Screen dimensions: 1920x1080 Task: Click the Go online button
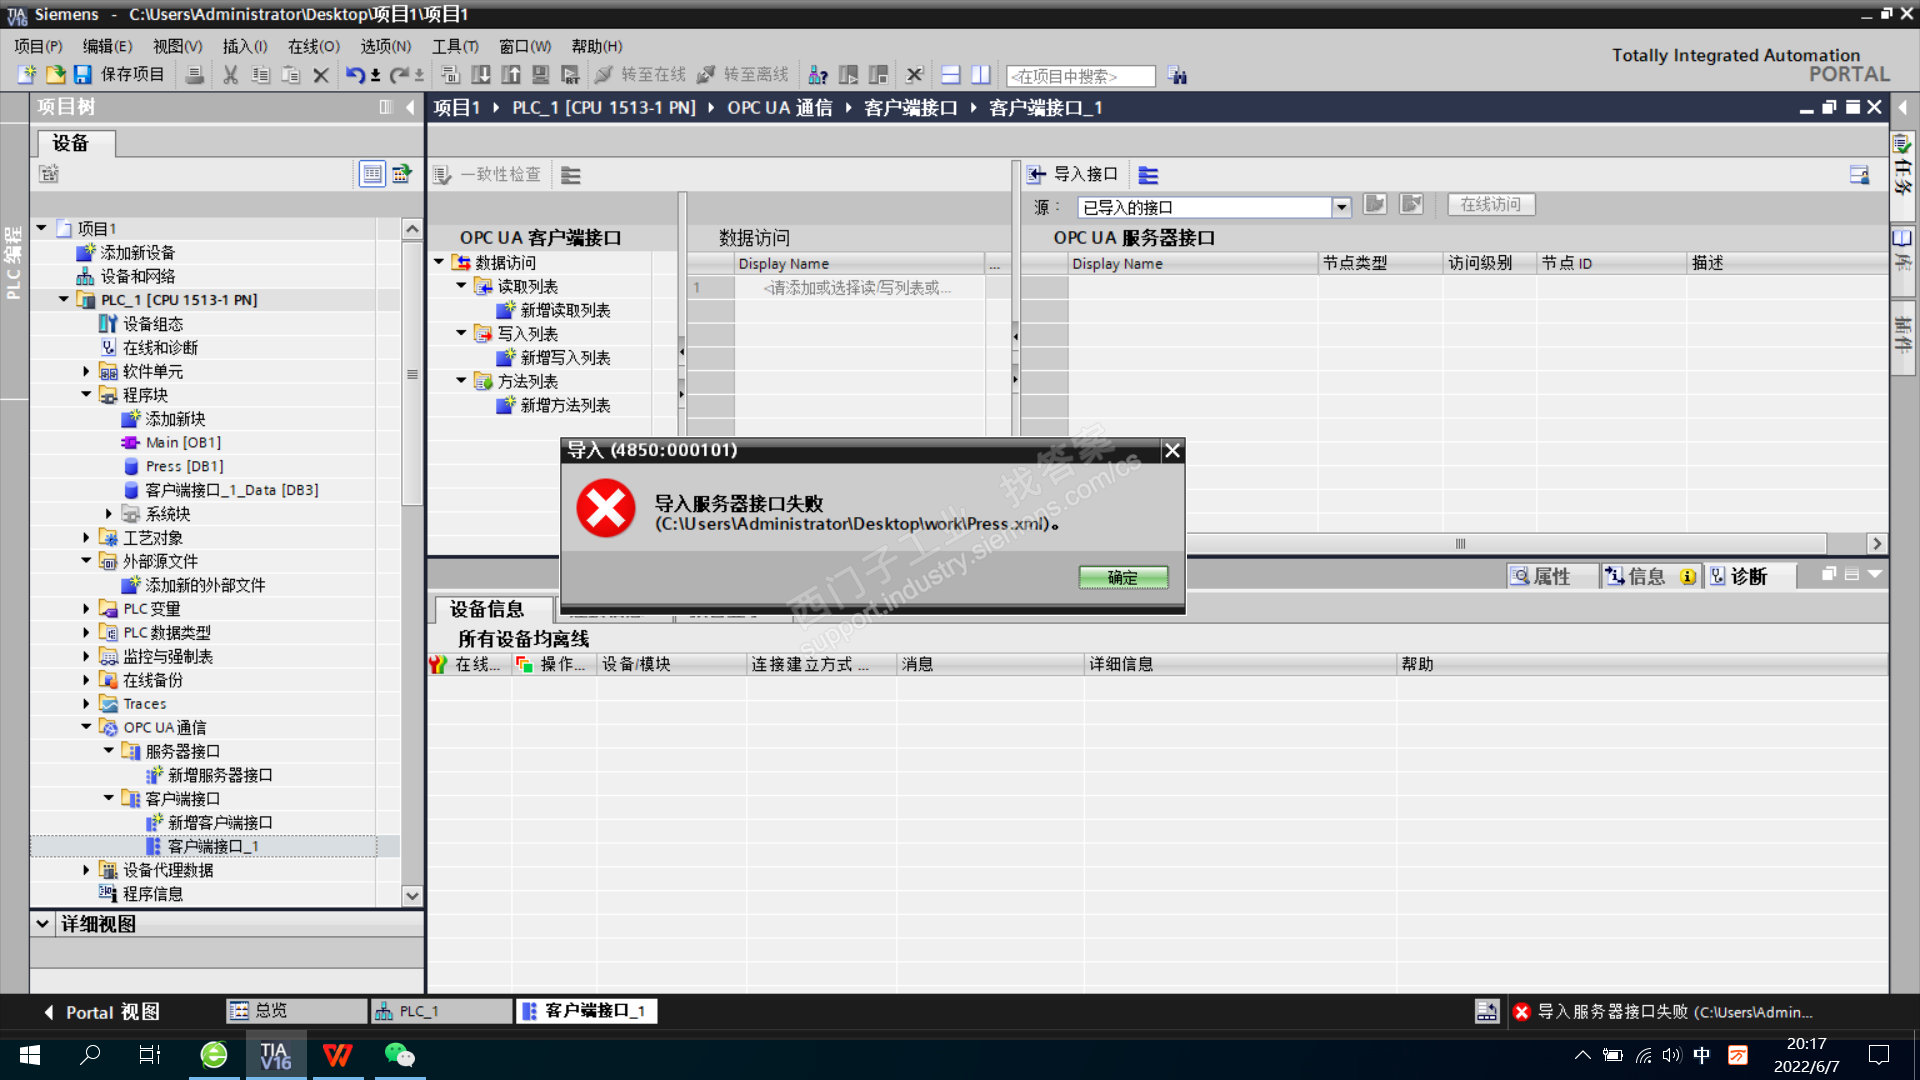click(641, 75)
